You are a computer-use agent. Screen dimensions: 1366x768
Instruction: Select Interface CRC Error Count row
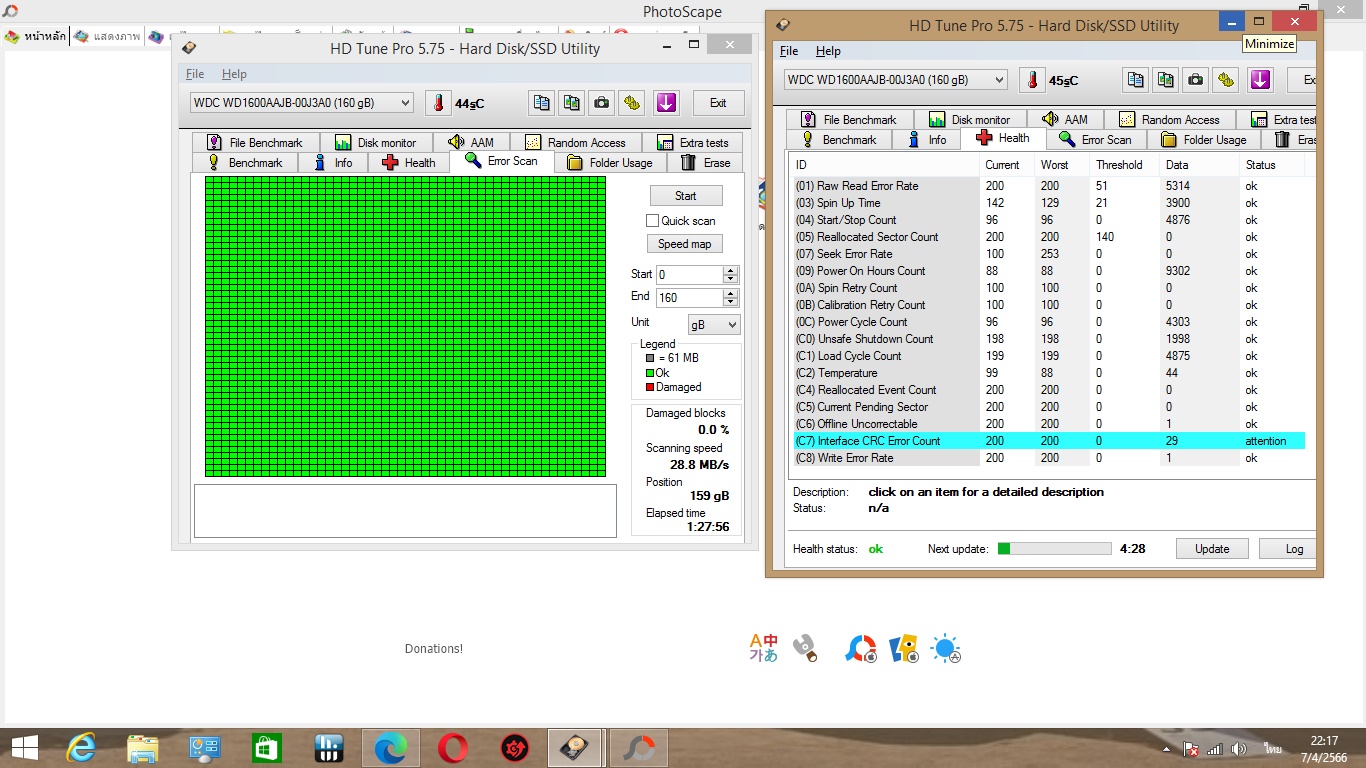[1049, 441]
